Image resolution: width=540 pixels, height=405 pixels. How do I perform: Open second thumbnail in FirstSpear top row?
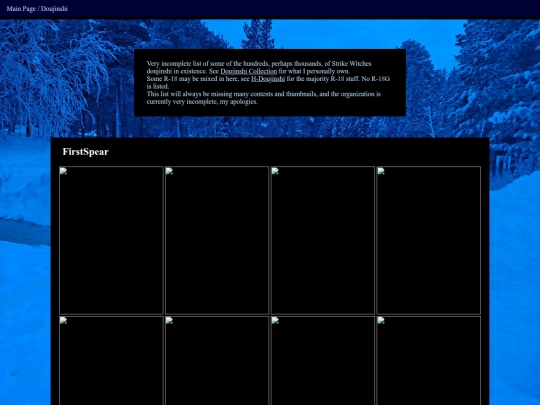click(x=217, y=240)
